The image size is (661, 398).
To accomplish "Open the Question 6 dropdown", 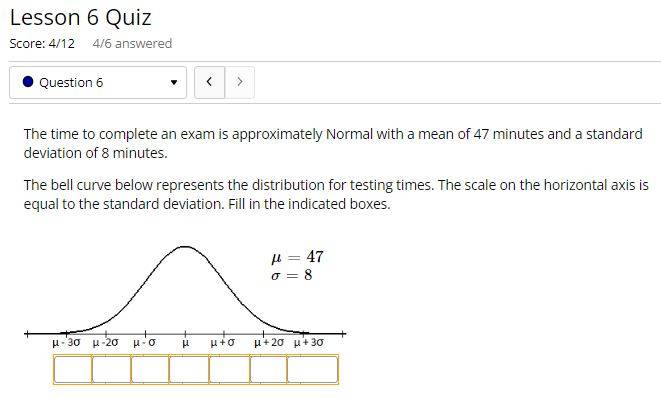I will point(98,82).
